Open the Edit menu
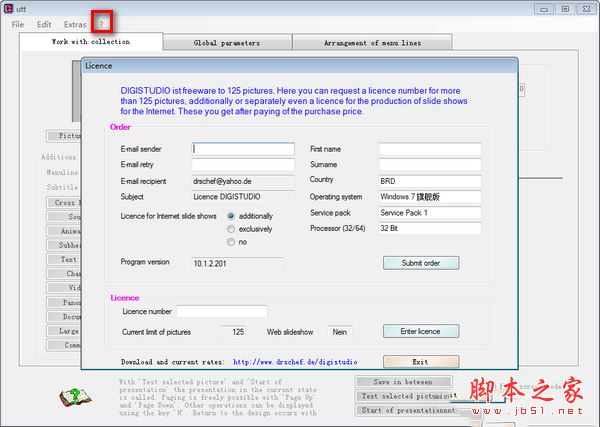Viewport: 600px width, 427px height. [44, 24]
